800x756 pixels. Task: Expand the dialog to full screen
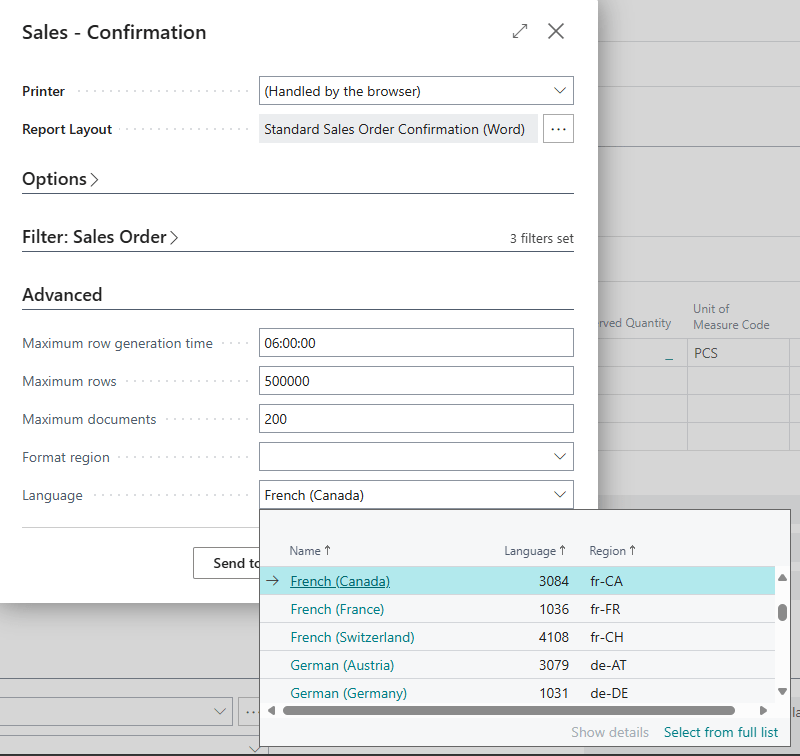coord(520,32)
